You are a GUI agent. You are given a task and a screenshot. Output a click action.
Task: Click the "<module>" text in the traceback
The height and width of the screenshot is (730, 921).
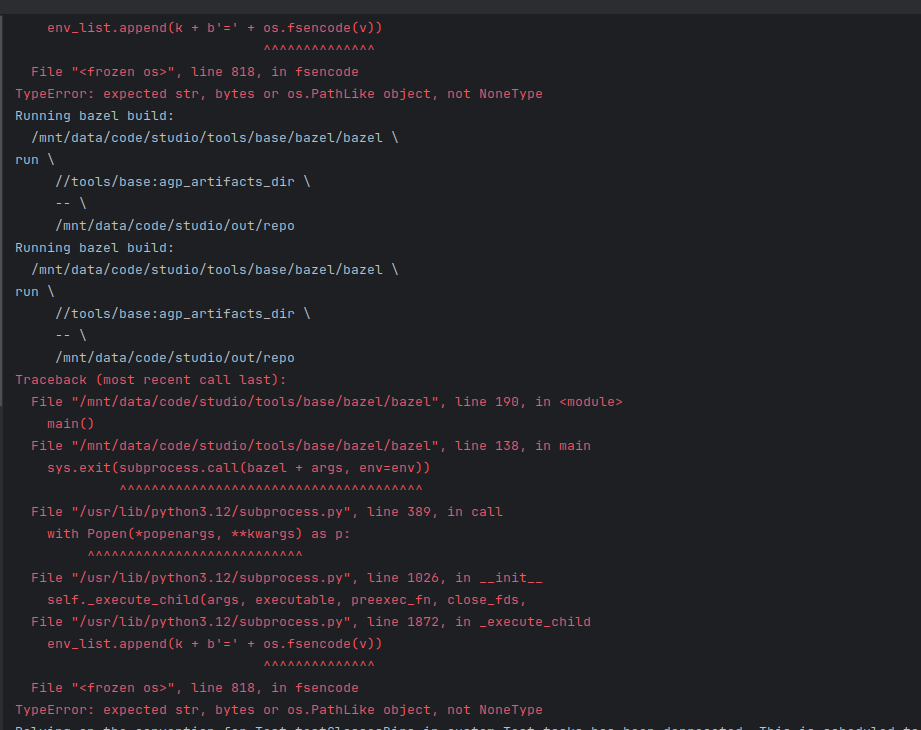coord(591,402)
